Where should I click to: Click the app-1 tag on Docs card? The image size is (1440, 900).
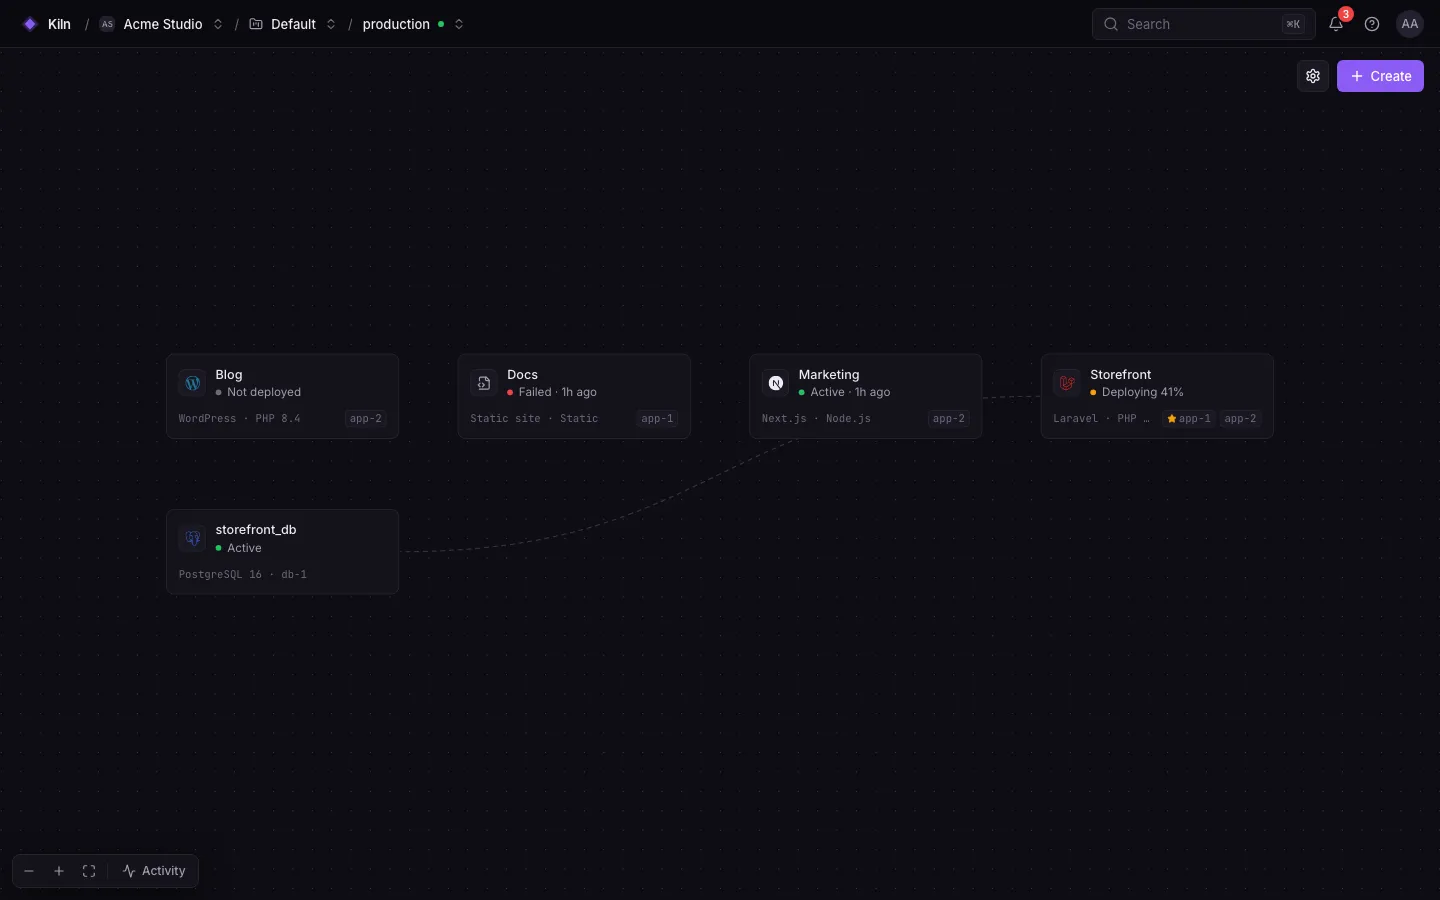657,419
